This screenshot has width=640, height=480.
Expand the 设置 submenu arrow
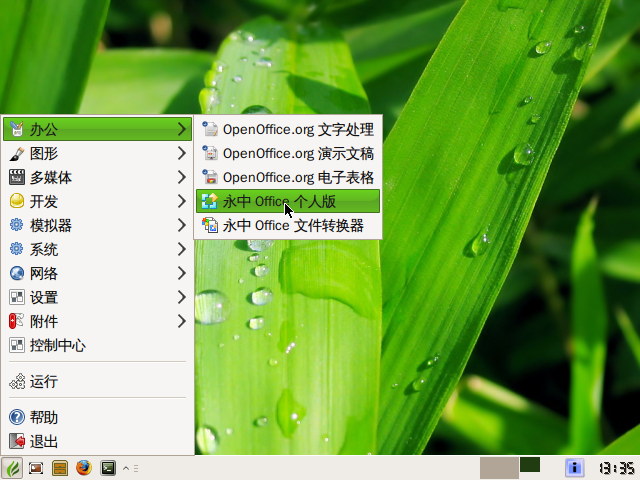click(182, 297)
